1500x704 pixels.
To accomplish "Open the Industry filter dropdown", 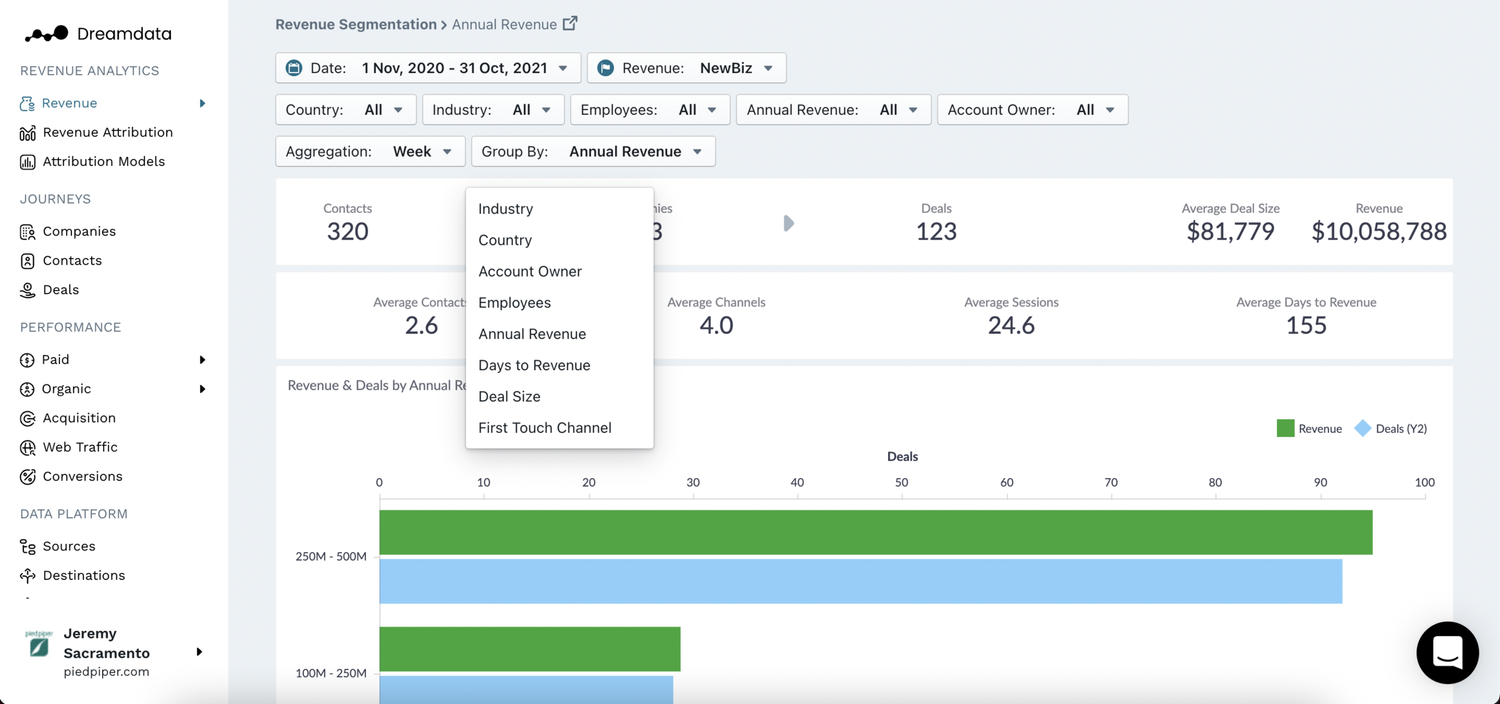I will (493, 110).
